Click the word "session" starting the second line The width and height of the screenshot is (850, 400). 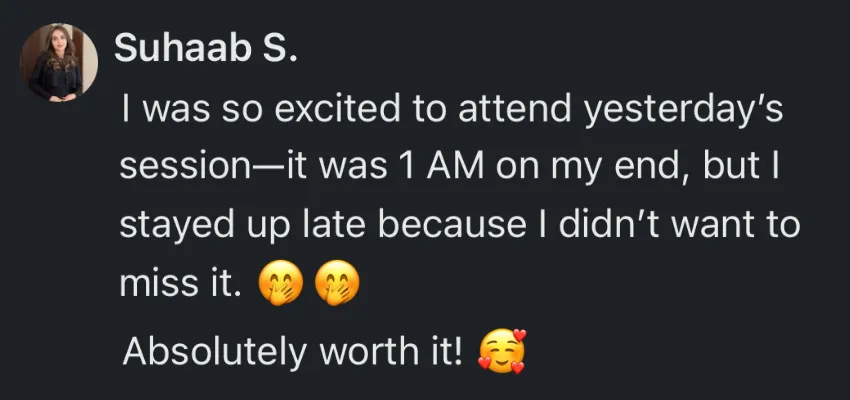[x=183, y=169]
